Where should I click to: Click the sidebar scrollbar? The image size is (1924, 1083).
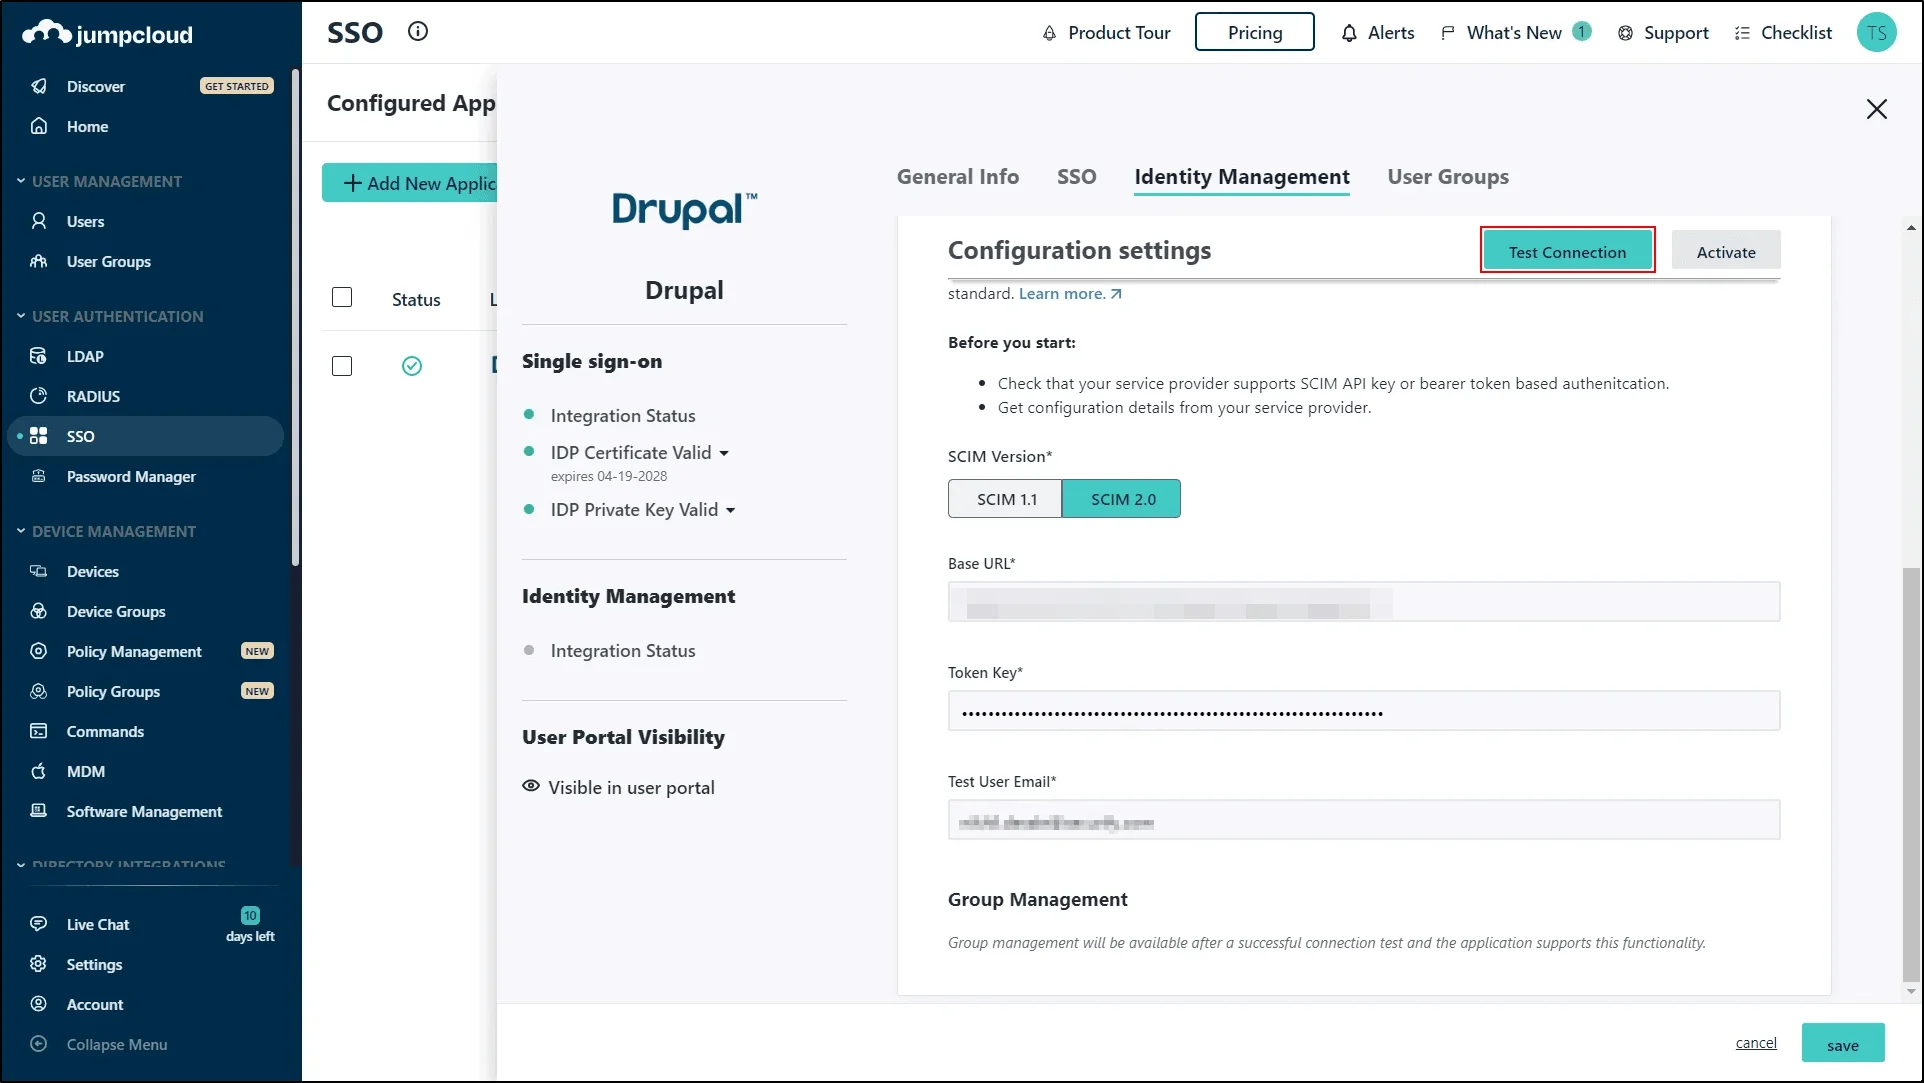295,317
